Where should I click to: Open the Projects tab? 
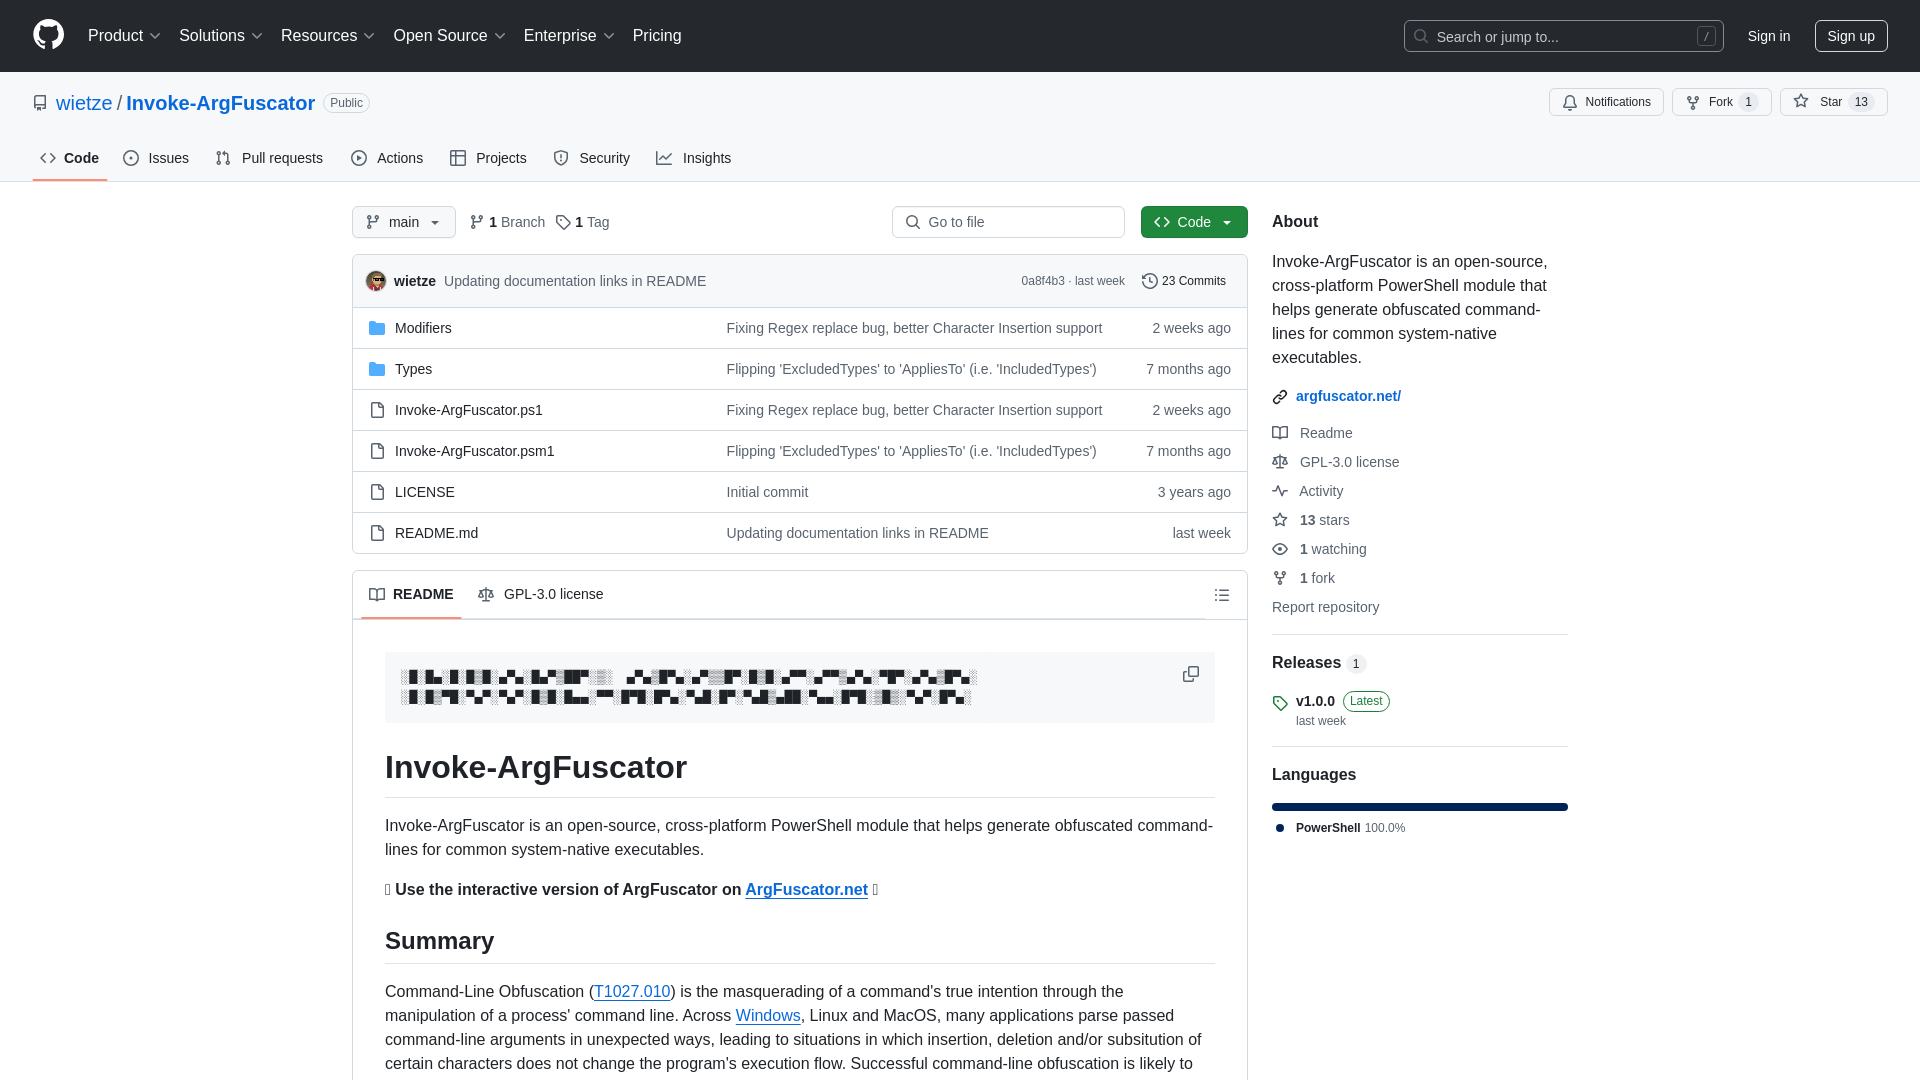coord(488,158)
